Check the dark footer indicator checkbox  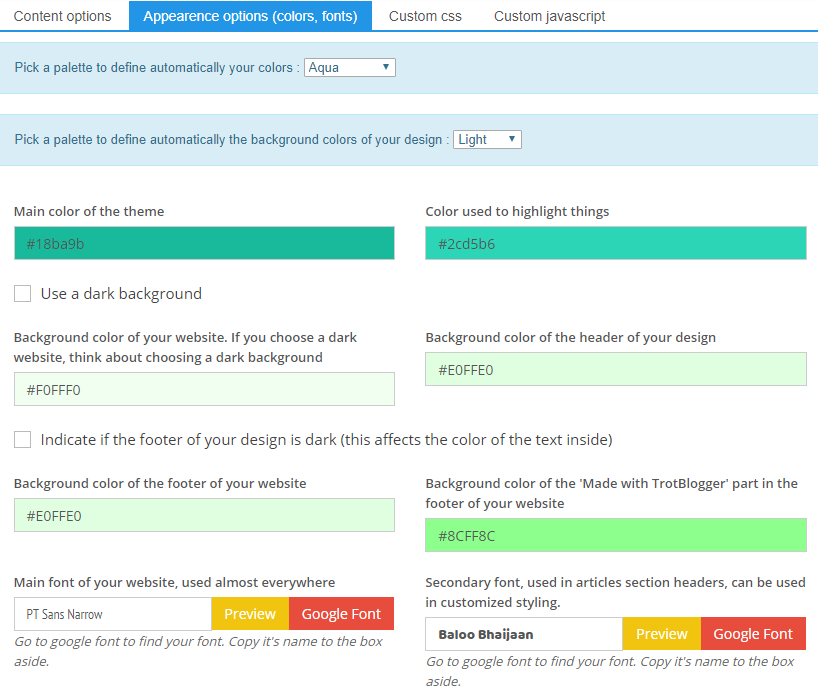pos(22,438)
